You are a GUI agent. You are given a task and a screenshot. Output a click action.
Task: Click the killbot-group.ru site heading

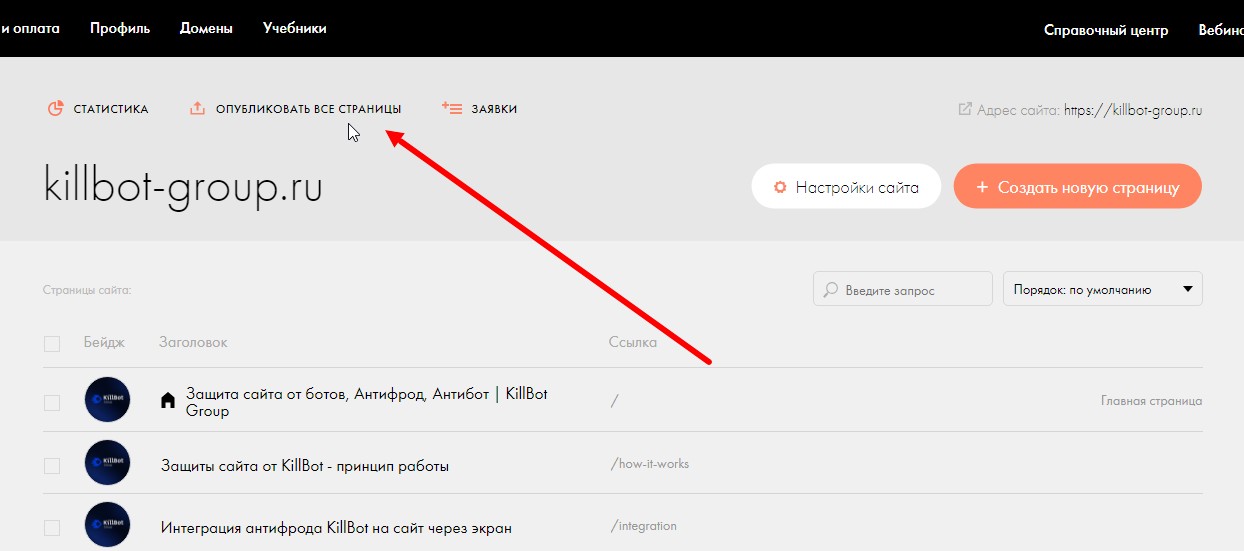(x=183, y=187)
